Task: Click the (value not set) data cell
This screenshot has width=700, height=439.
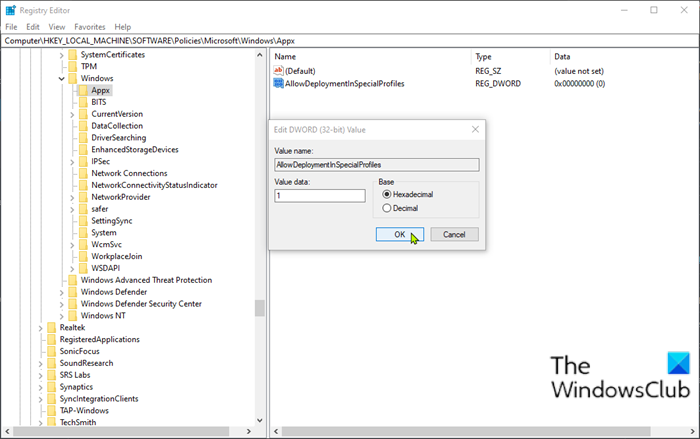Action: tap(579, 71)
